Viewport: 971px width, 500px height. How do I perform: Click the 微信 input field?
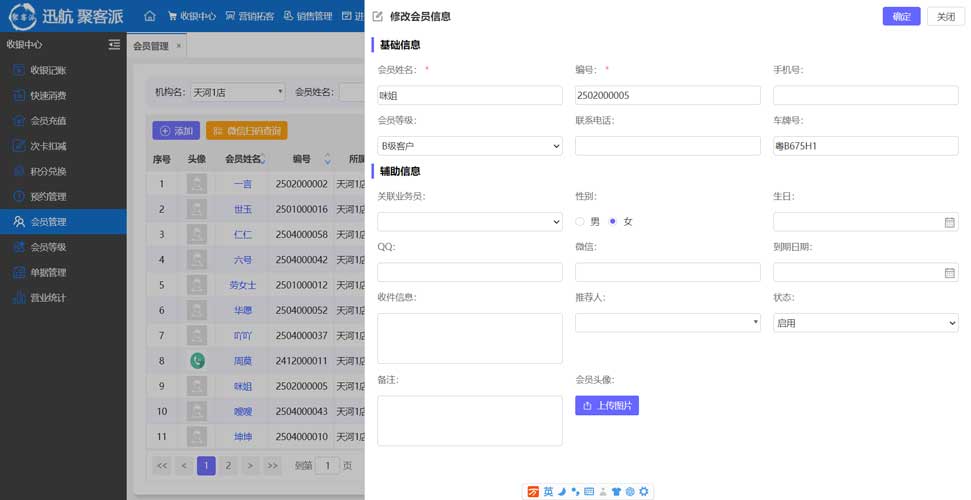click(x=668, y=272)
